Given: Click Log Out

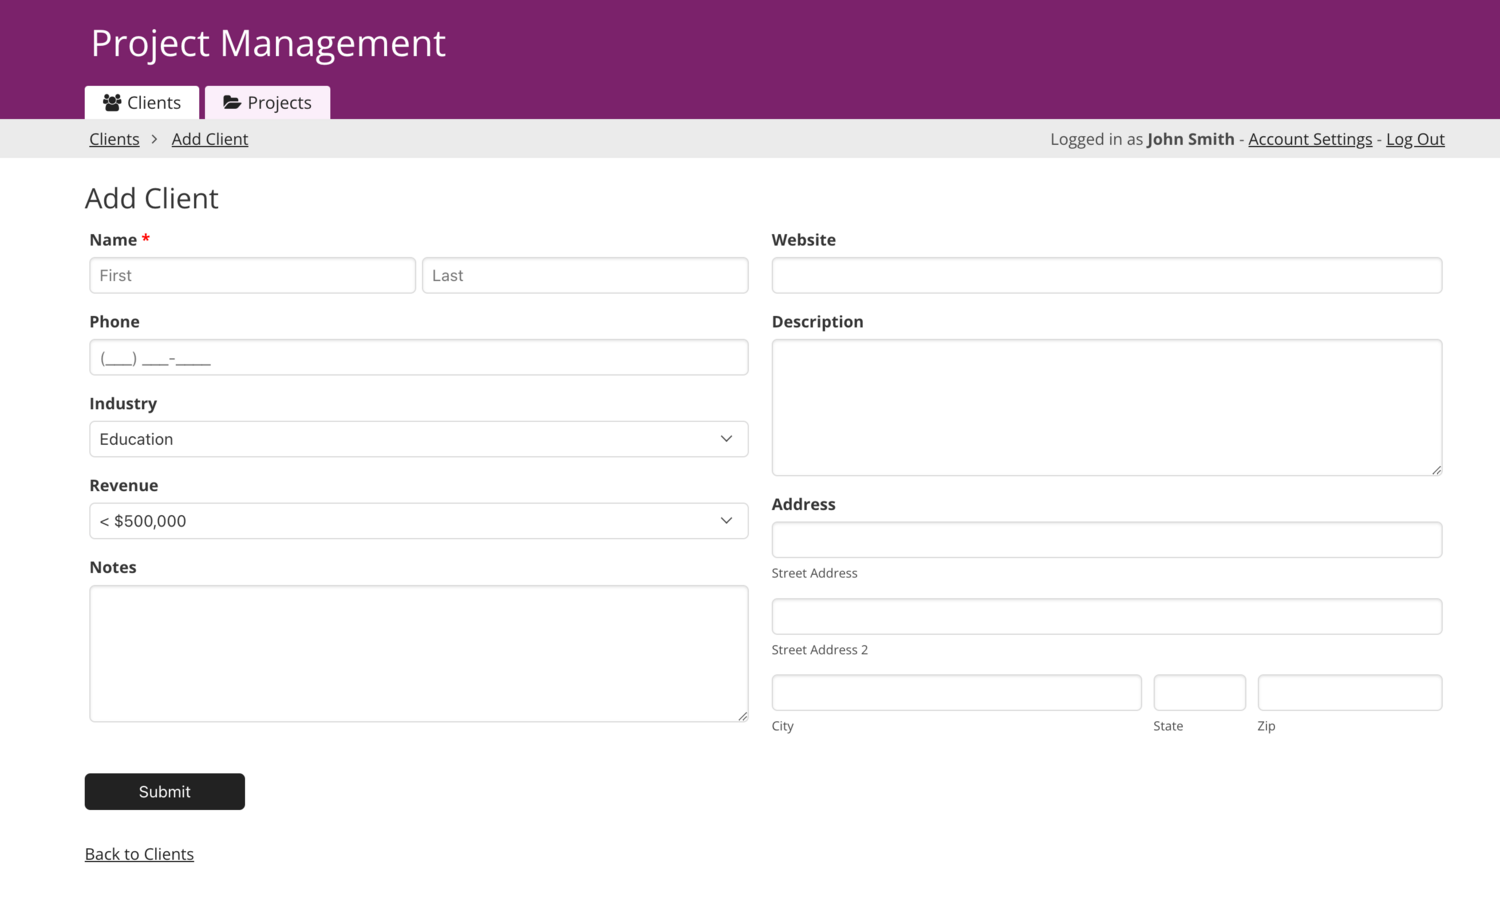Looking at the screenshot, I should point(1414,139).
